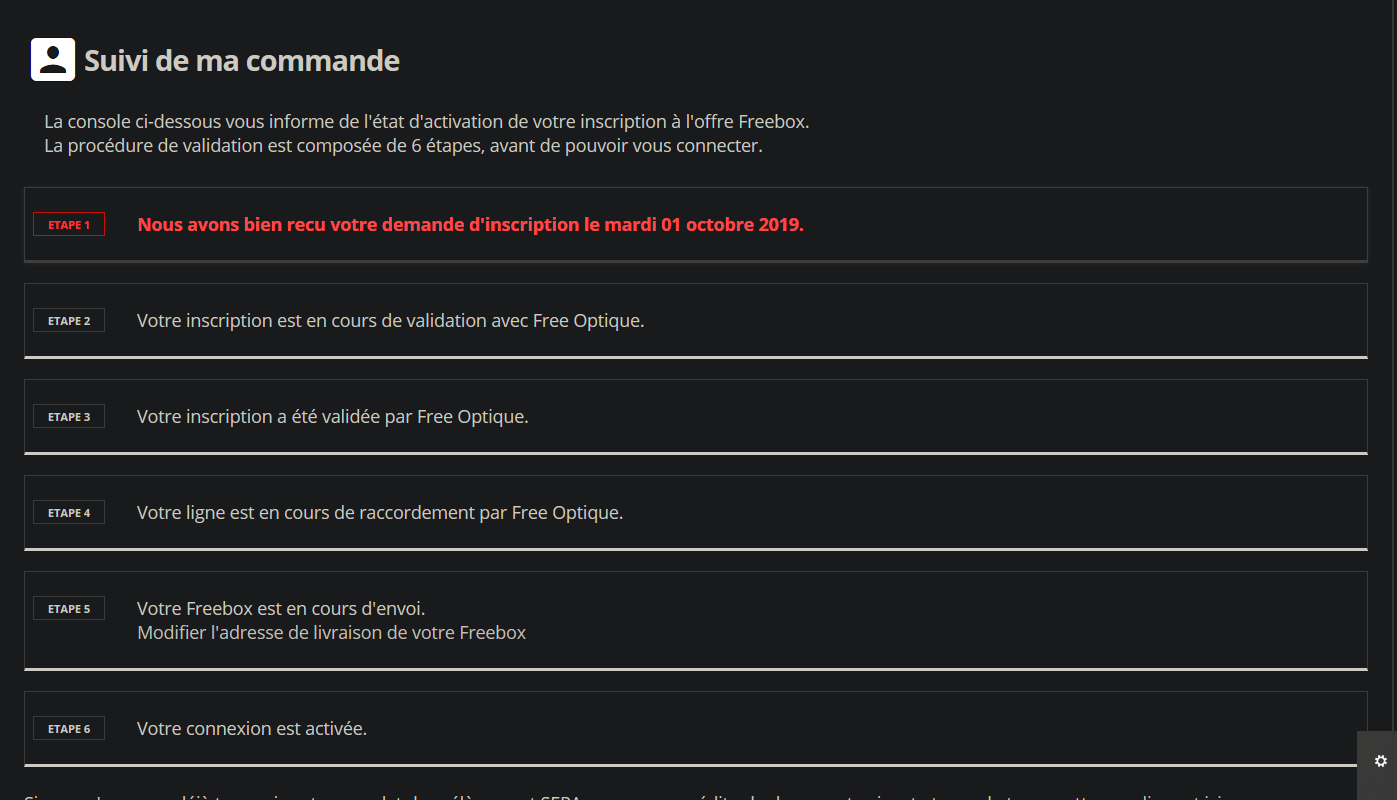Viewport: 1397px width, 800px height.
Task: Select the 'en cours de validation' step text
Action: pyautogui.click(x=390, y=321)
